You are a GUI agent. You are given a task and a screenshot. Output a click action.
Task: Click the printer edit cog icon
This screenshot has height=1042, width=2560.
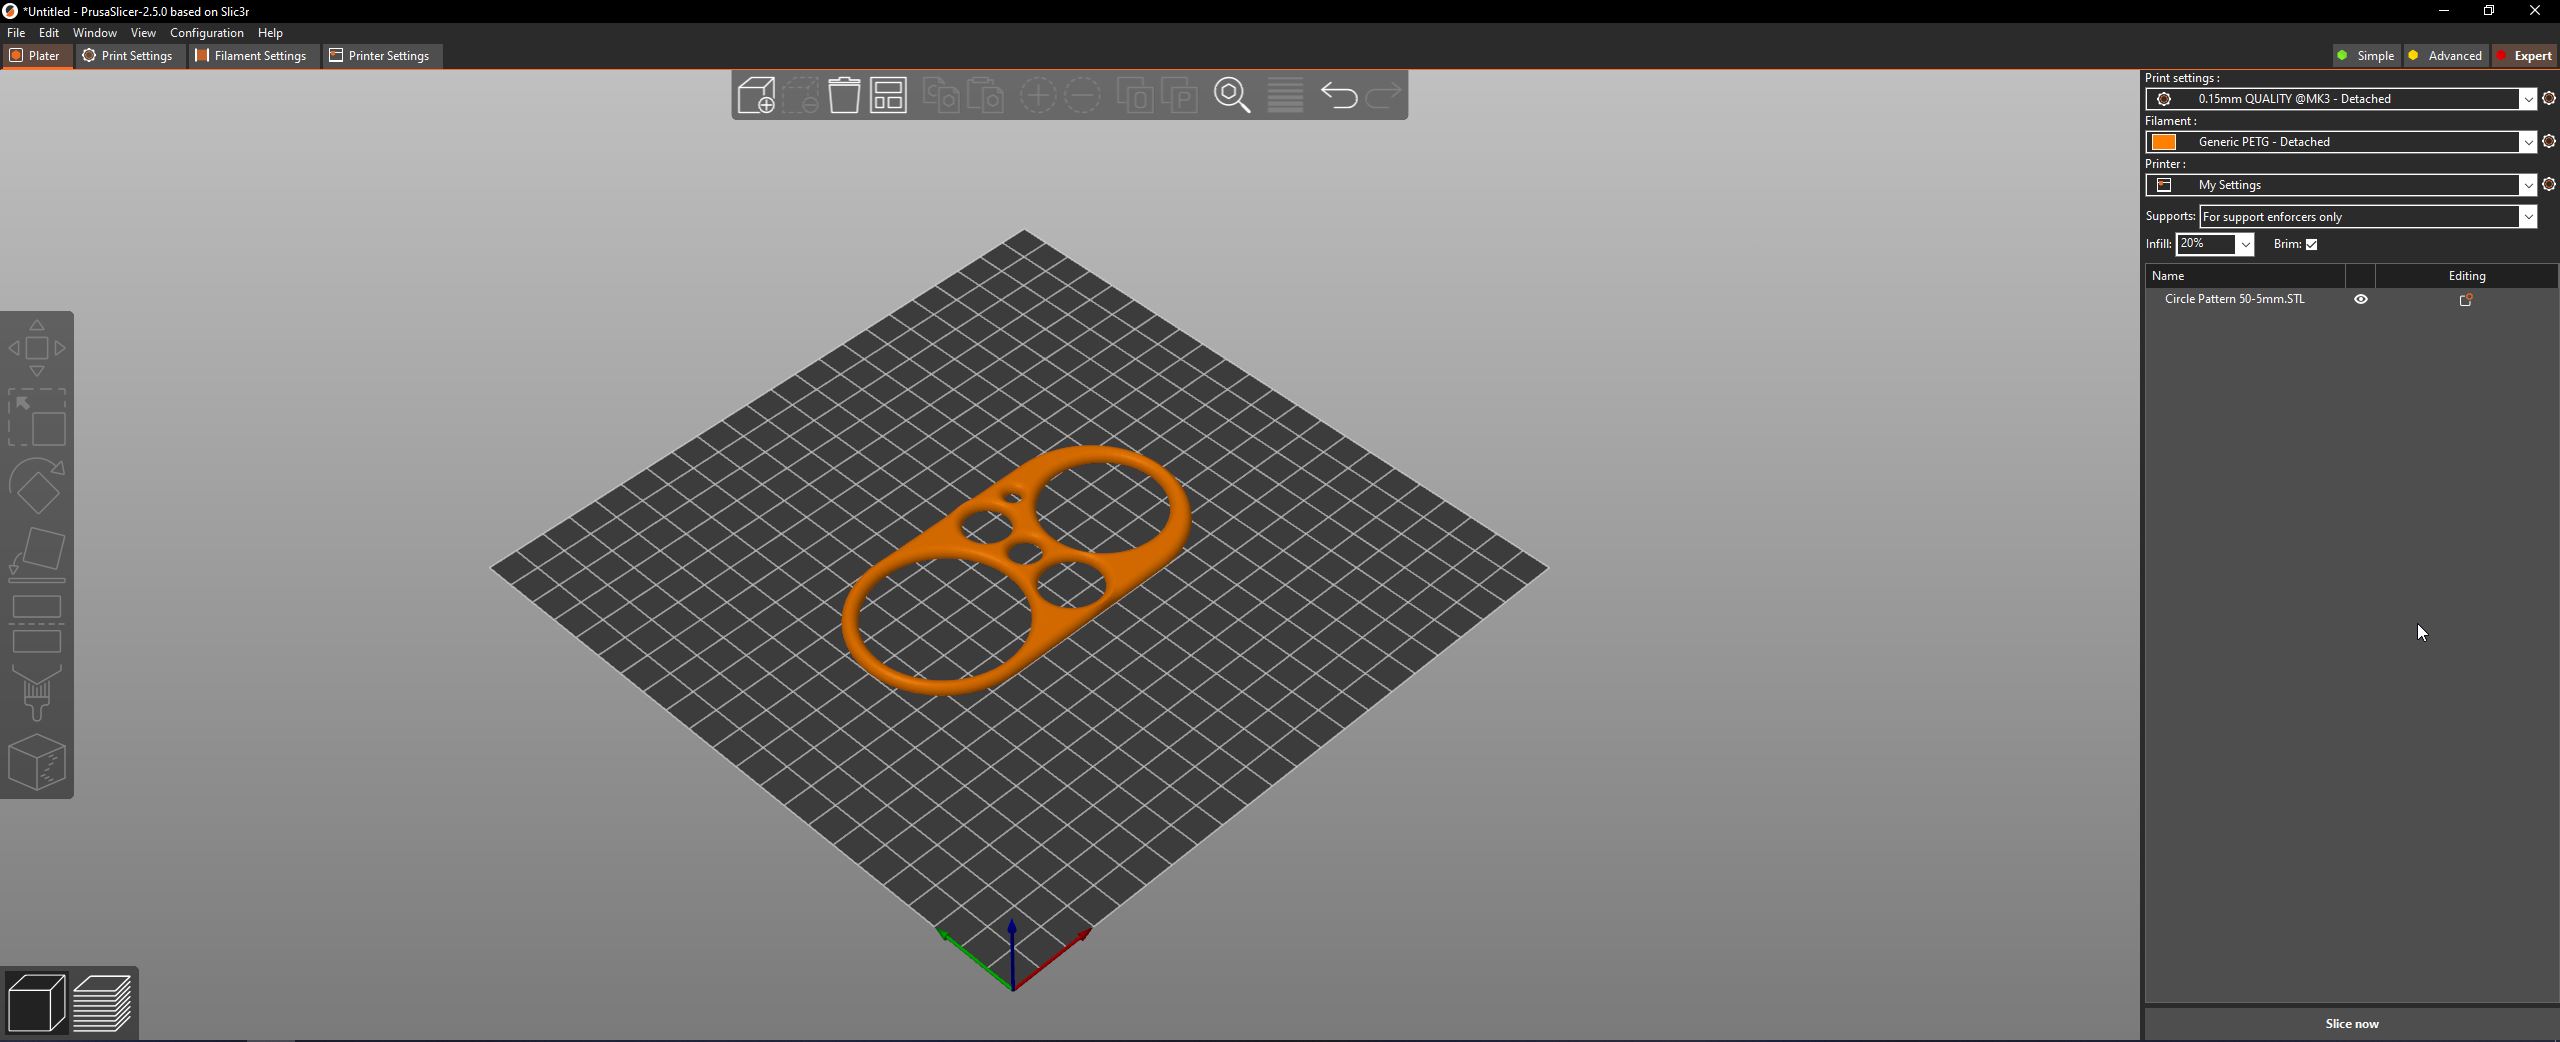coord(2549,184)
